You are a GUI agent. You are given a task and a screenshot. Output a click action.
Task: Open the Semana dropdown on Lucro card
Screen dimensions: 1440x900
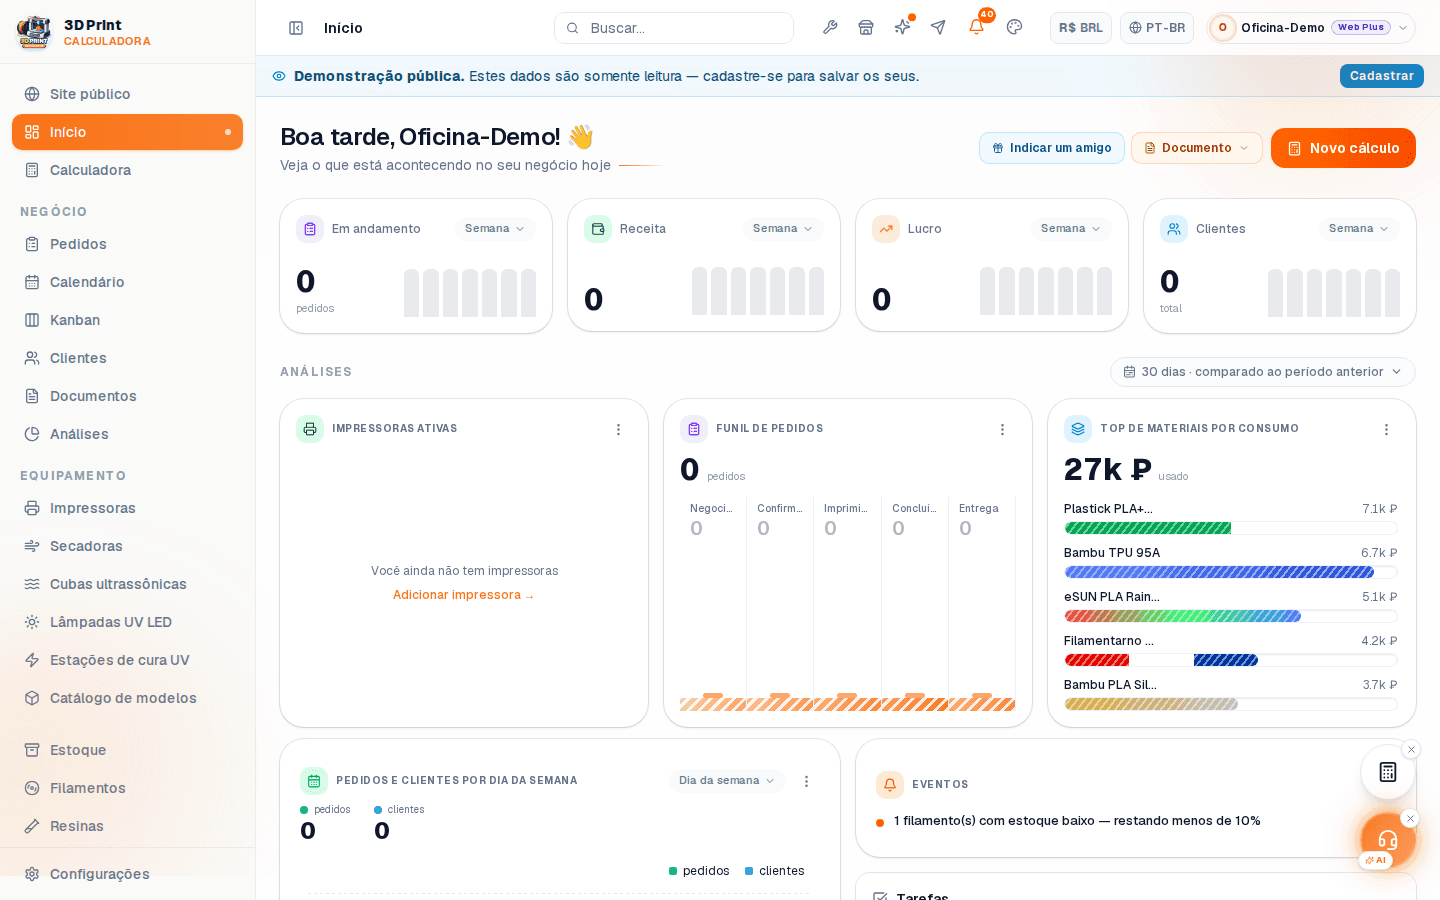(x=1071, y=229)
